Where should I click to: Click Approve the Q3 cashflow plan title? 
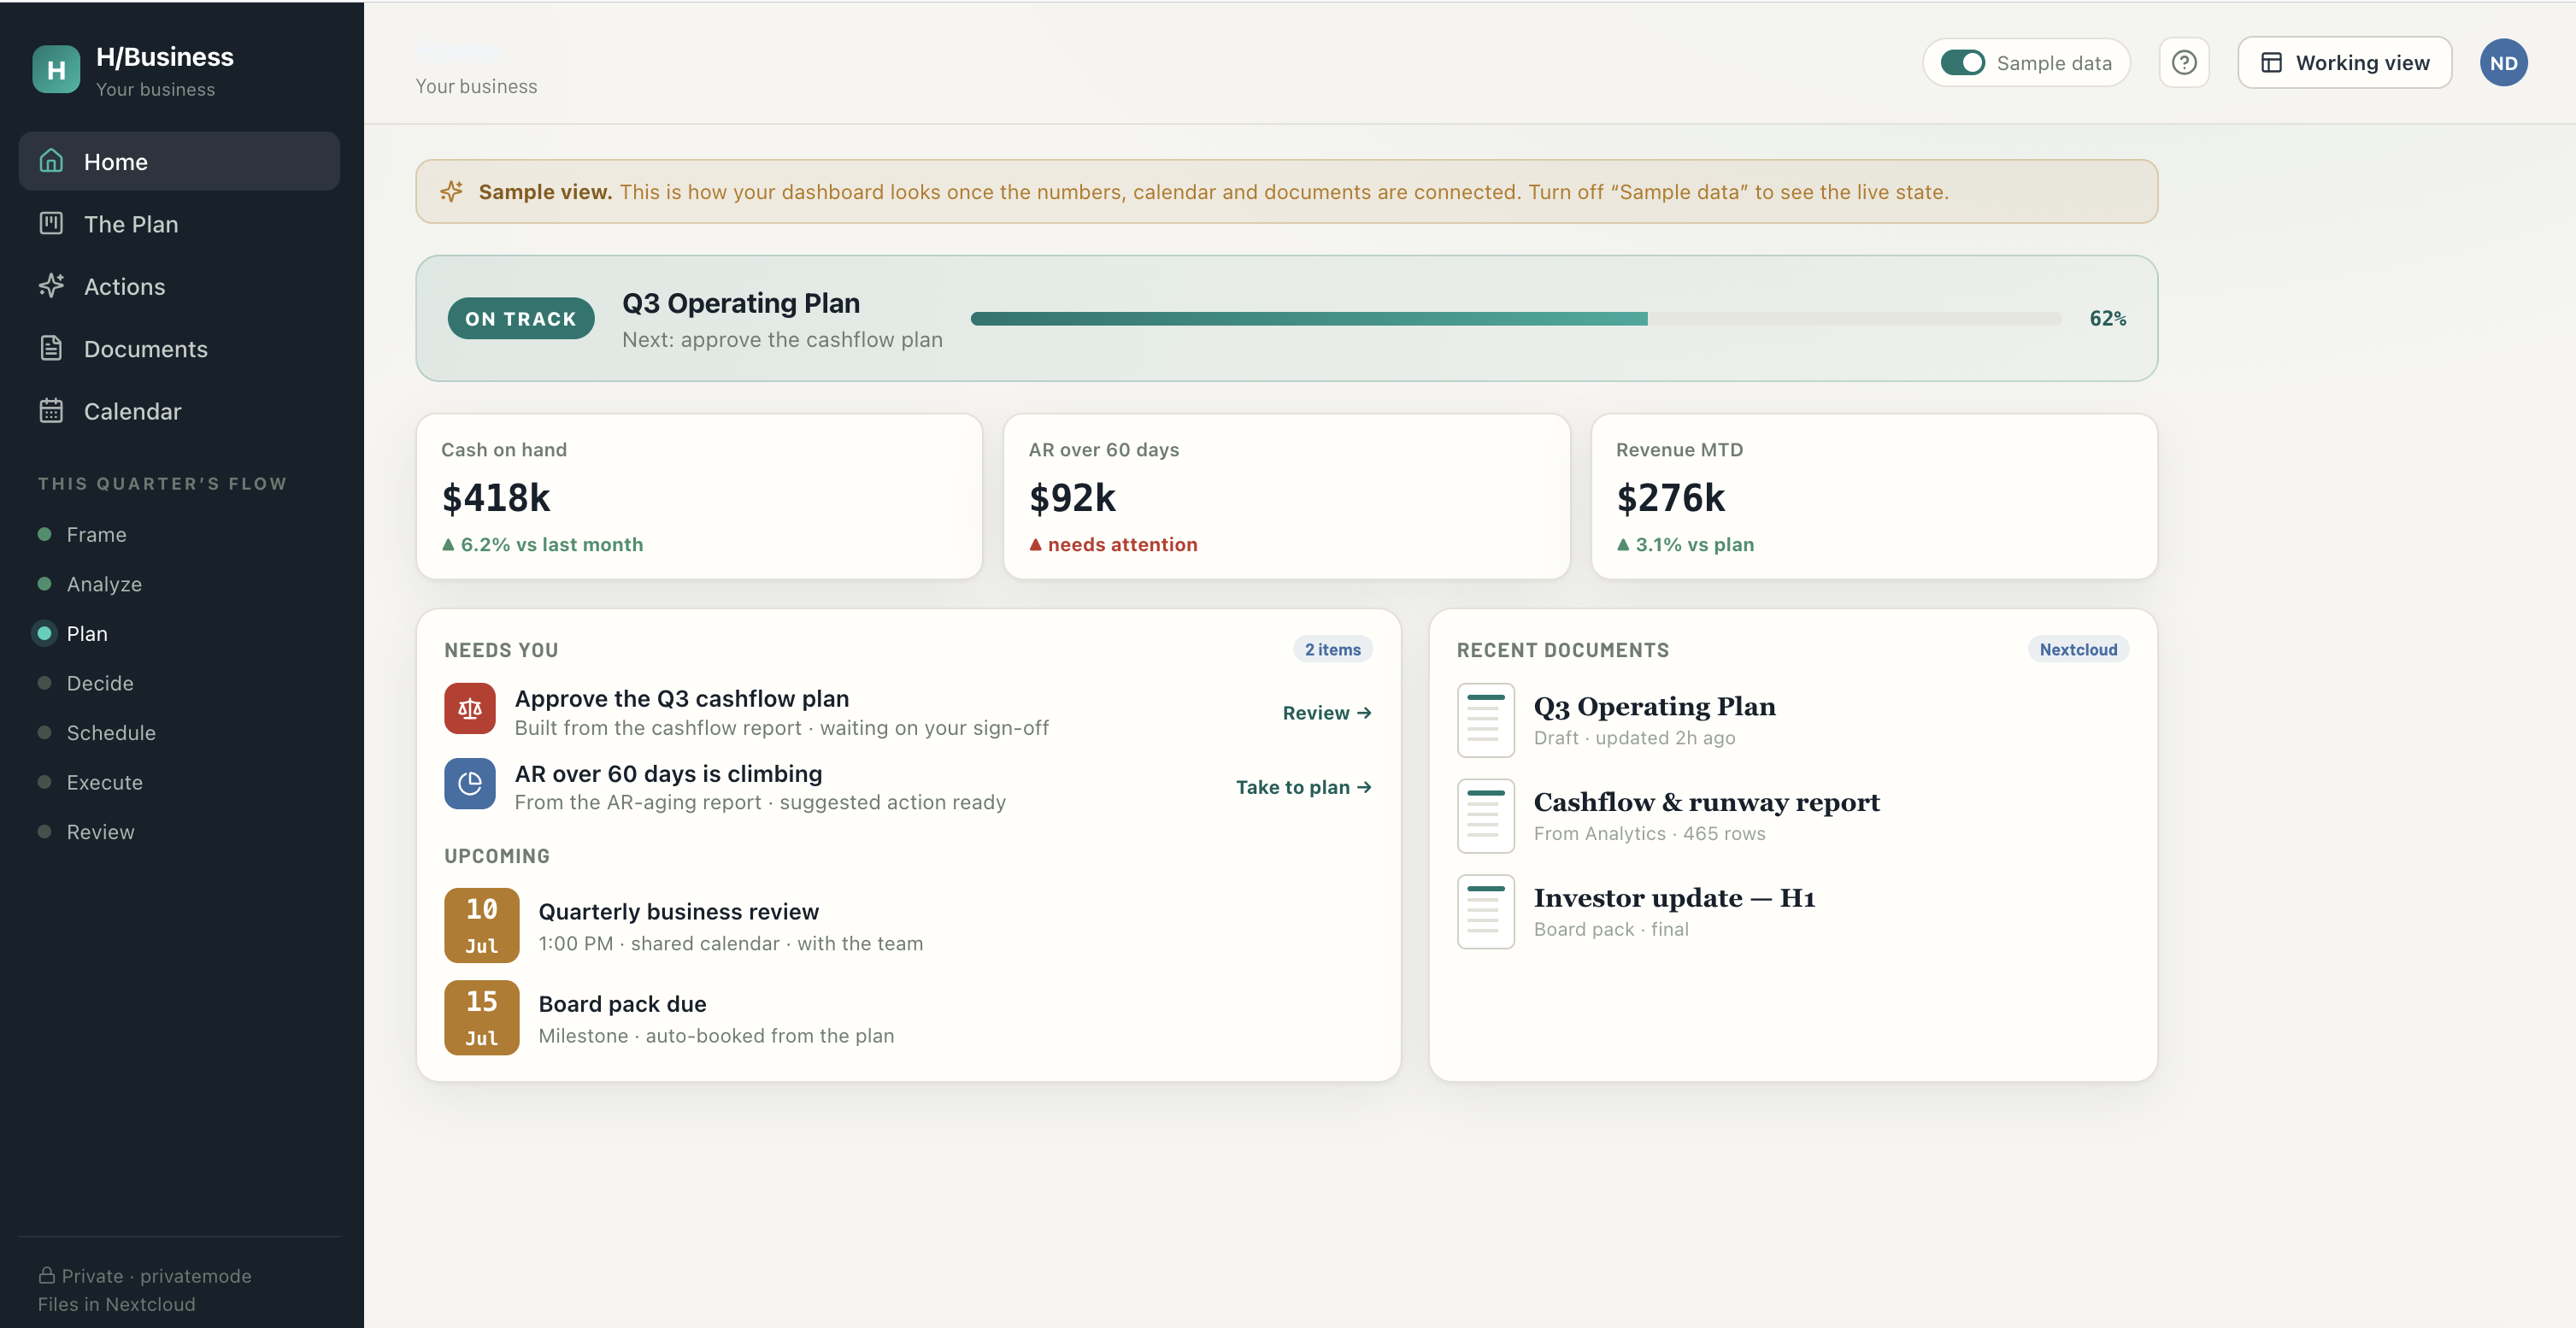pos(681,698)
